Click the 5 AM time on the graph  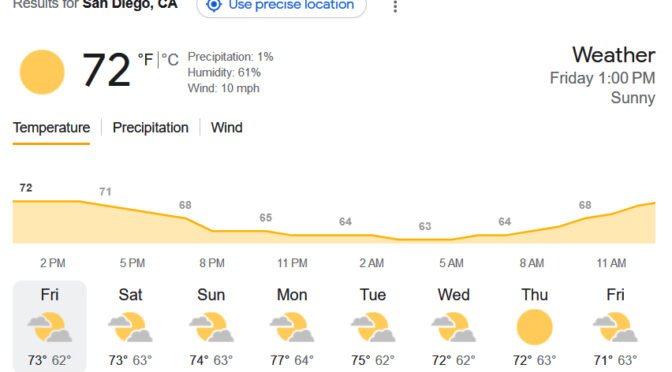coord(451,263)
